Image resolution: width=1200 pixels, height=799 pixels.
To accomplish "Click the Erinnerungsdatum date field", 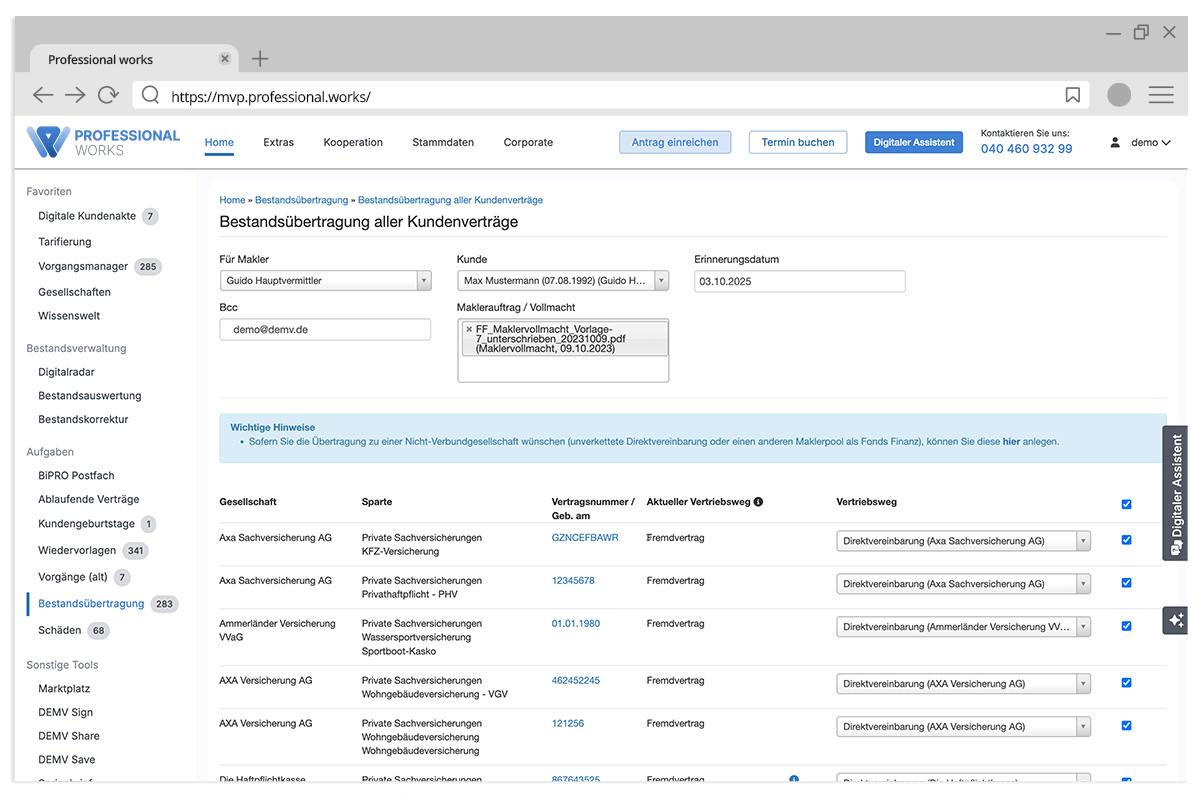I will [799, 281].
